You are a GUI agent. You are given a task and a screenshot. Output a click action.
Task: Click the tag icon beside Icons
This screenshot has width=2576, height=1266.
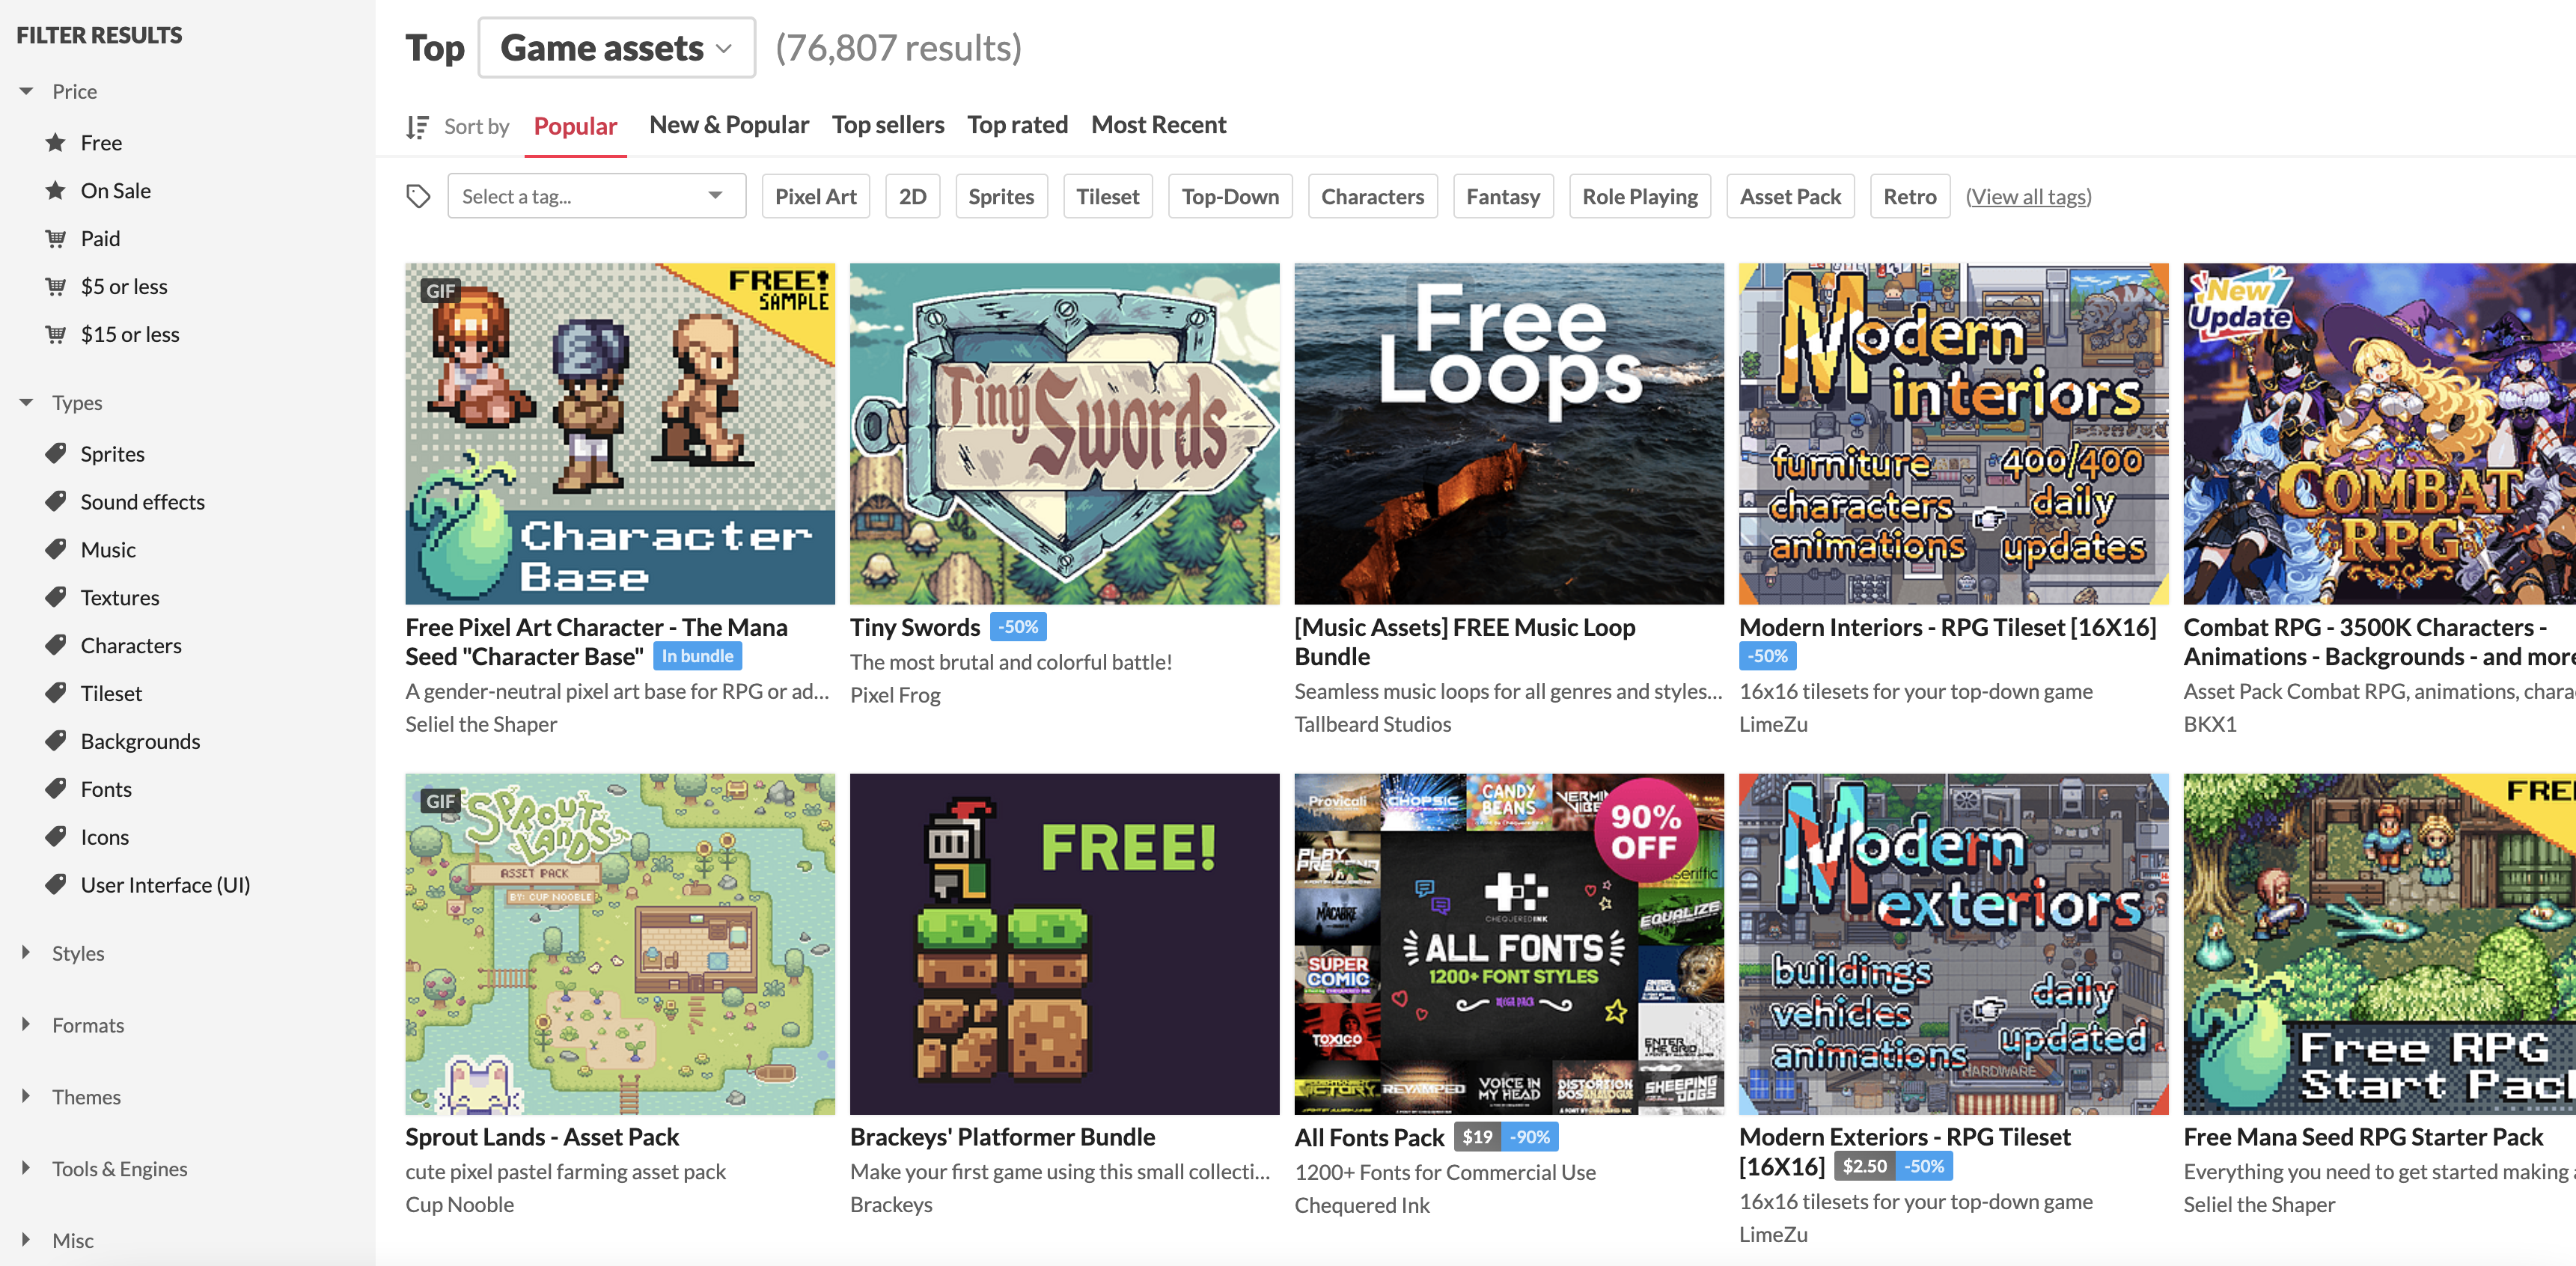[x=56, y=837]
